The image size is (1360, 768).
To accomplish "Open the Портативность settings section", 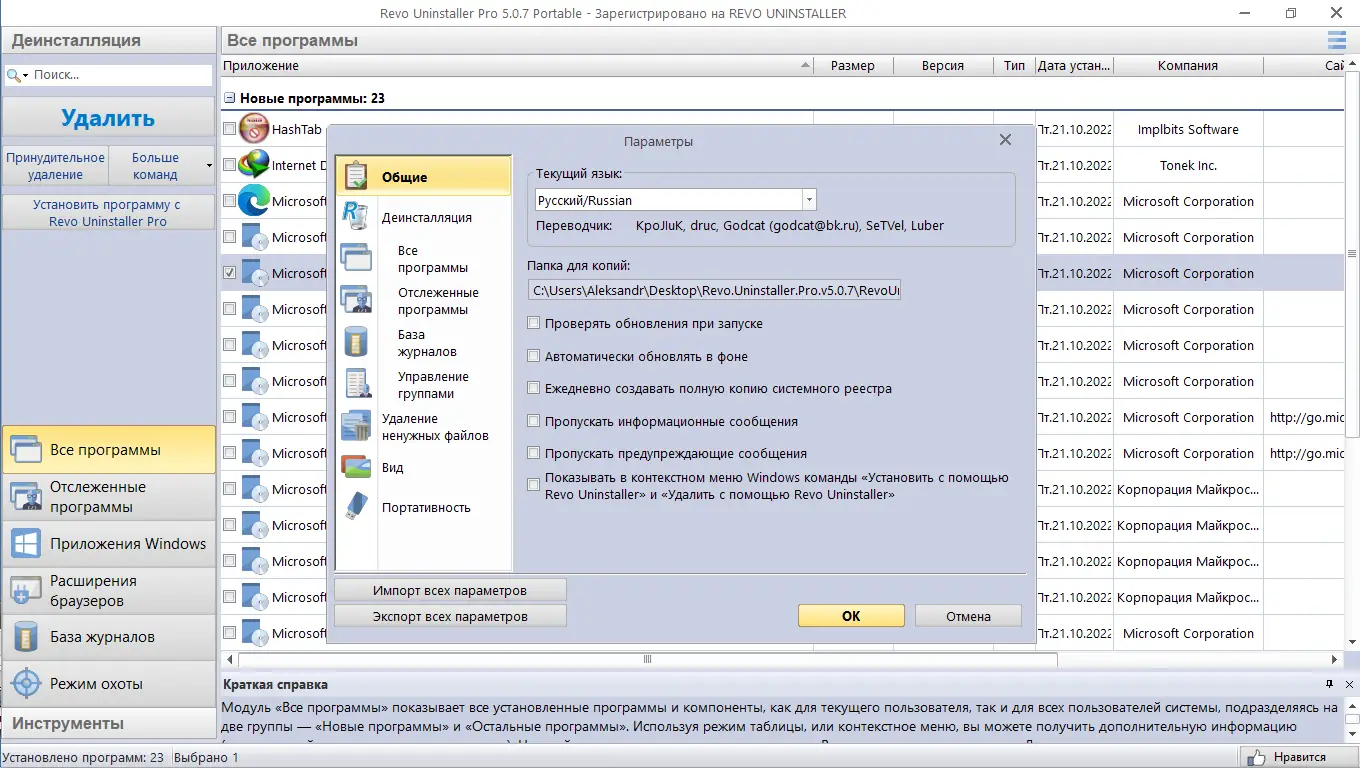I will 426,507.
